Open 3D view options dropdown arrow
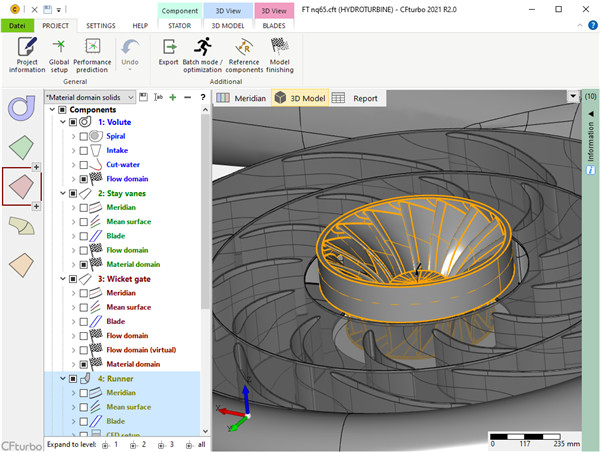This screenshot has width=600, height=452. click(x=573, y=96)
